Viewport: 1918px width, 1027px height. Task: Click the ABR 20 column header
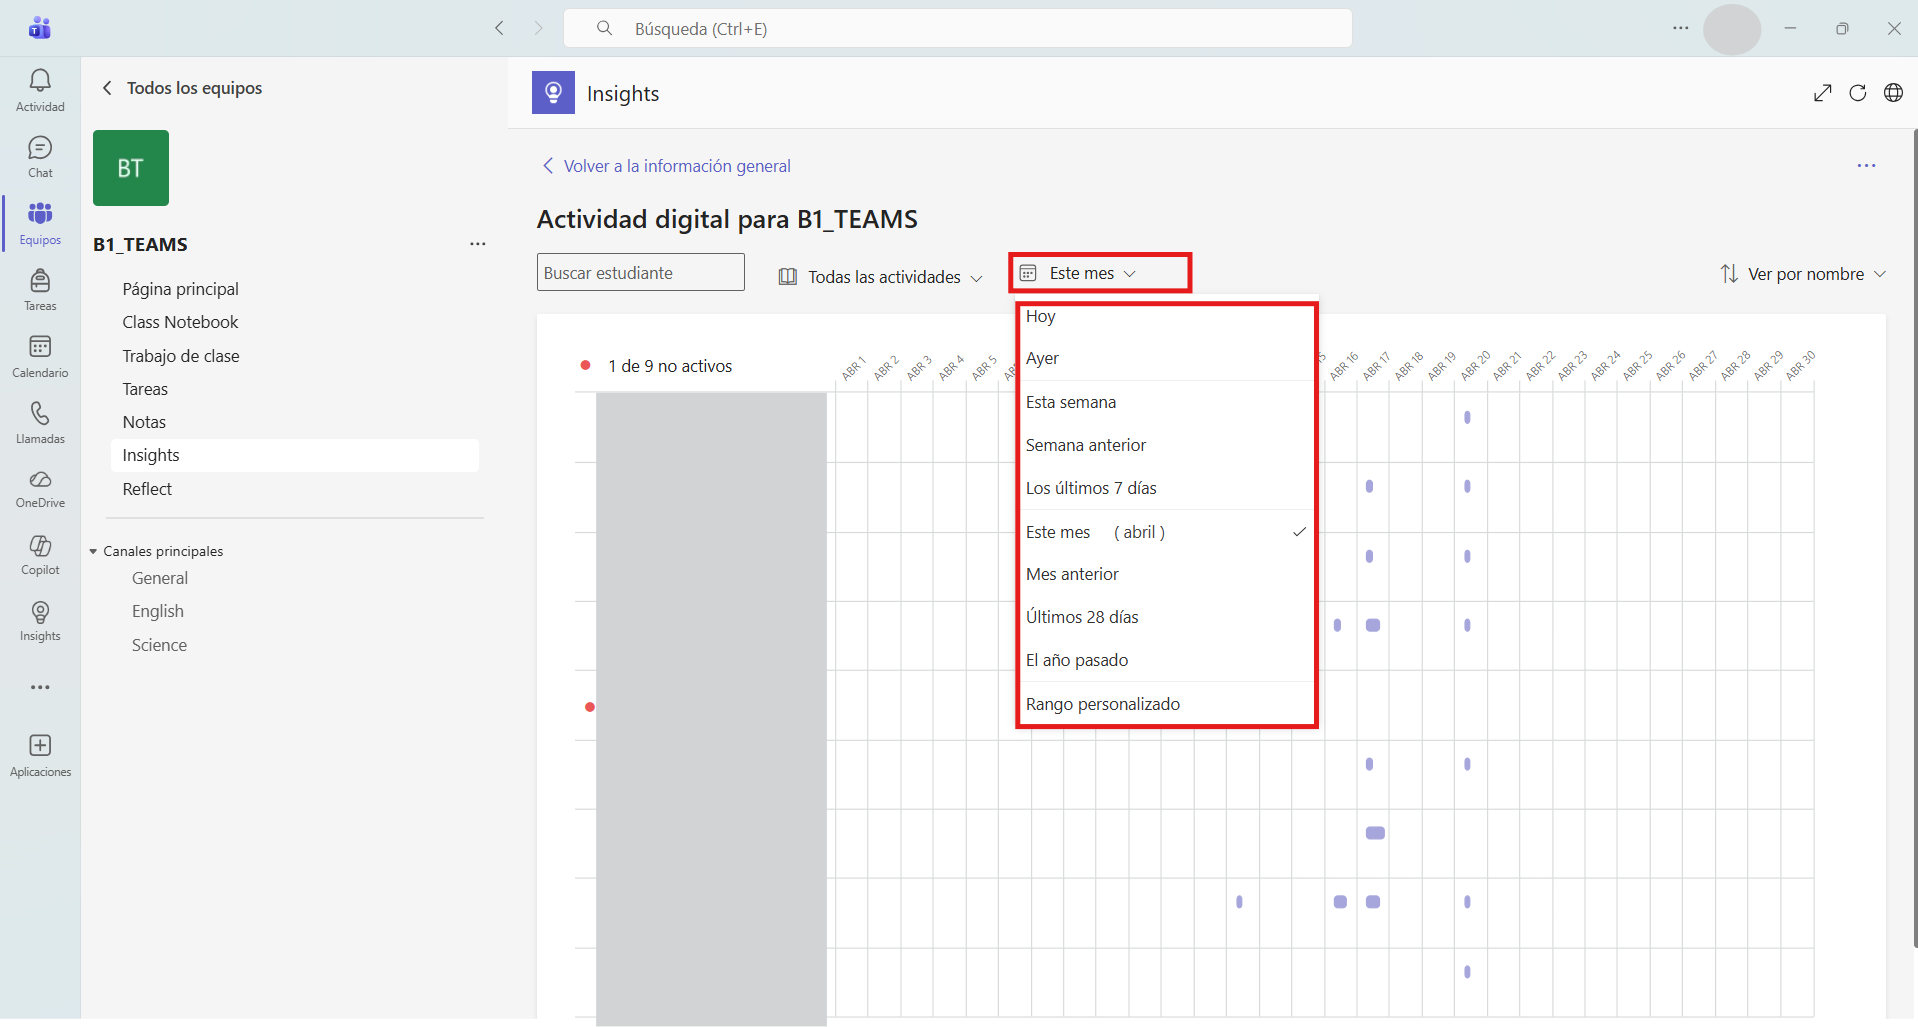point(1475,366)
